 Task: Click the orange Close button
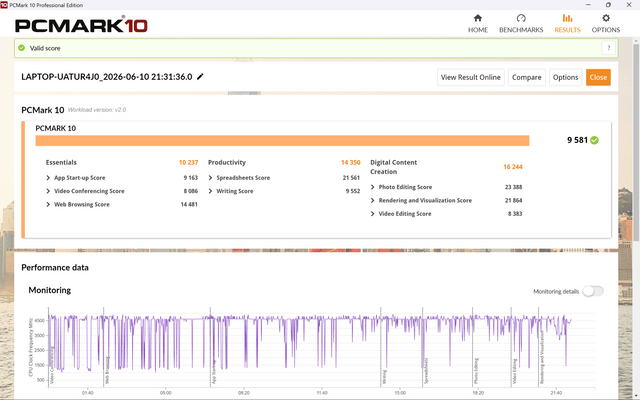[x=598, y=77]
